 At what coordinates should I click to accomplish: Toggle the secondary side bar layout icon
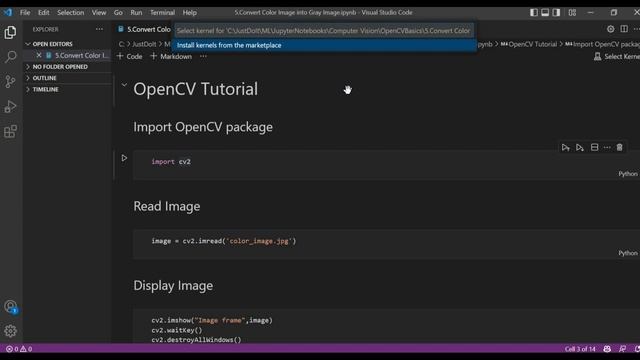(556, 13)
